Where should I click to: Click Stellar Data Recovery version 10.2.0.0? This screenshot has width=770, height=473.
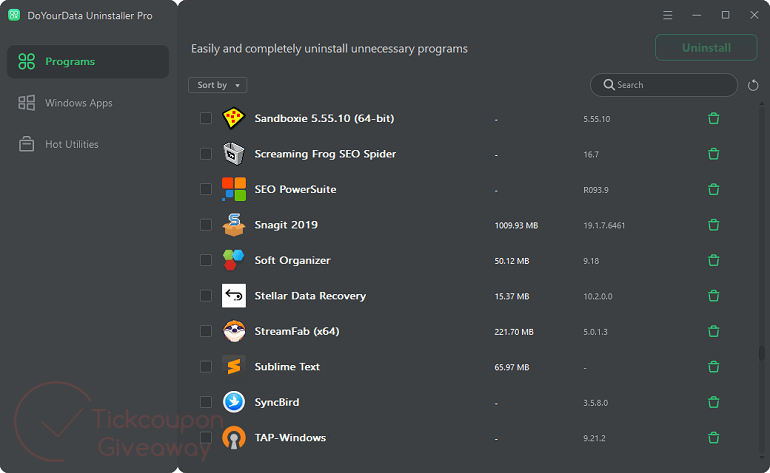pos(598,296)
